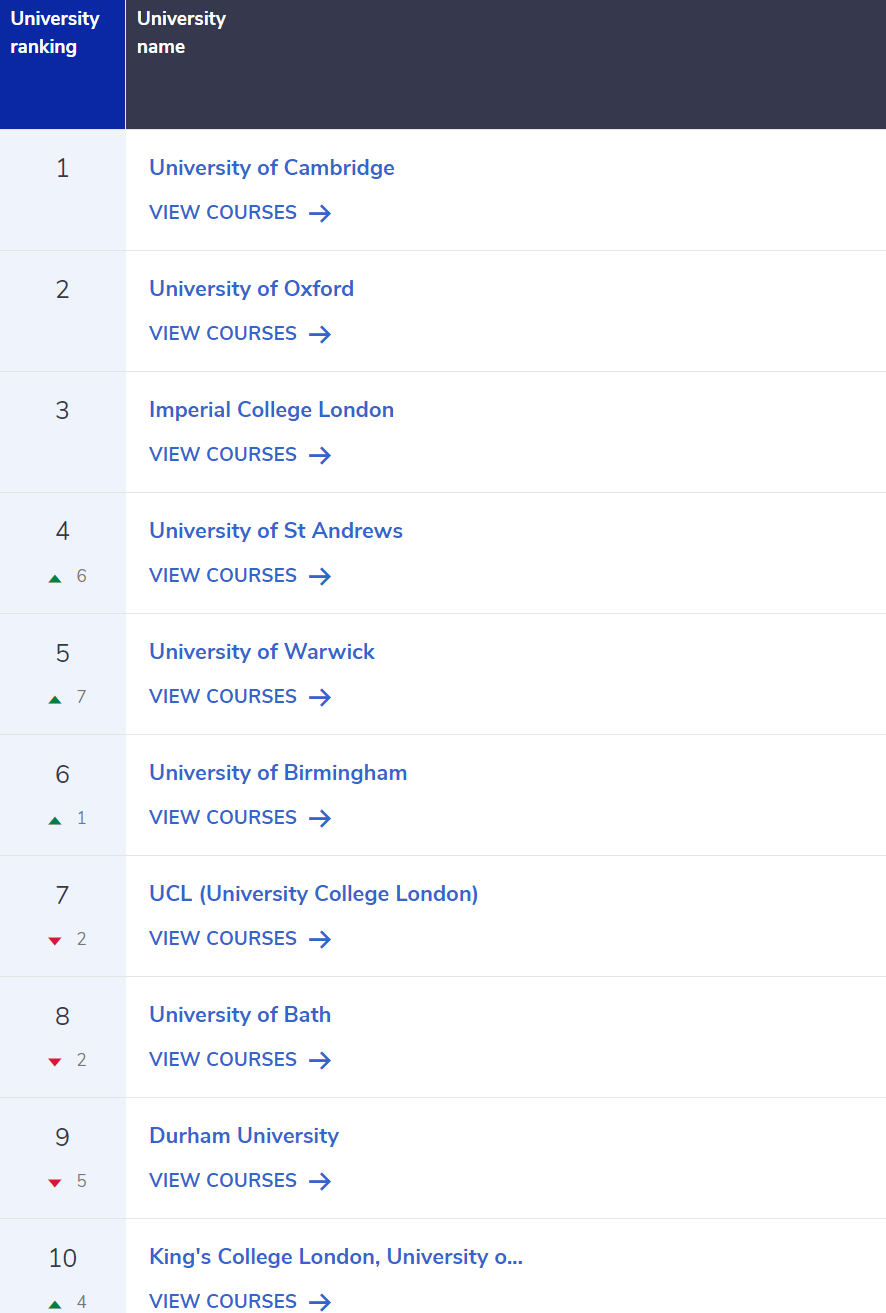Click ranking number 3 cell
Image resolution: width=886 pixels, height=1313 pixels.
pos(62,410)
